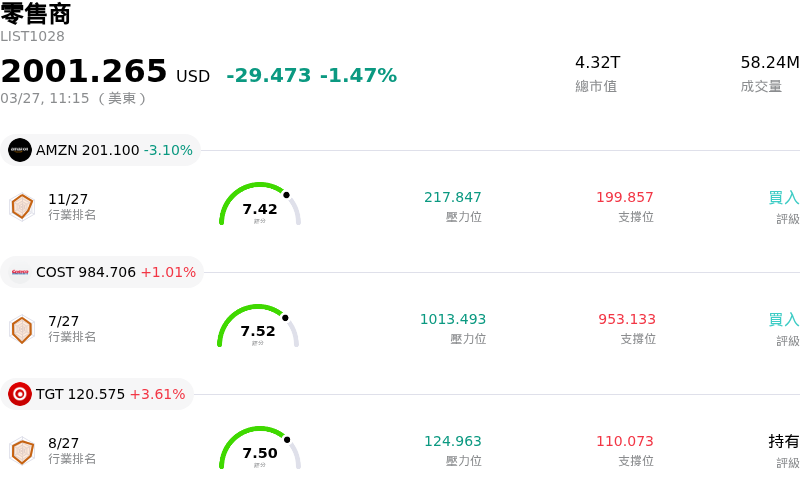Open the AMZN 201.100 stock chip
This screenshot has width=800, height=488.
tap(101, 150)
